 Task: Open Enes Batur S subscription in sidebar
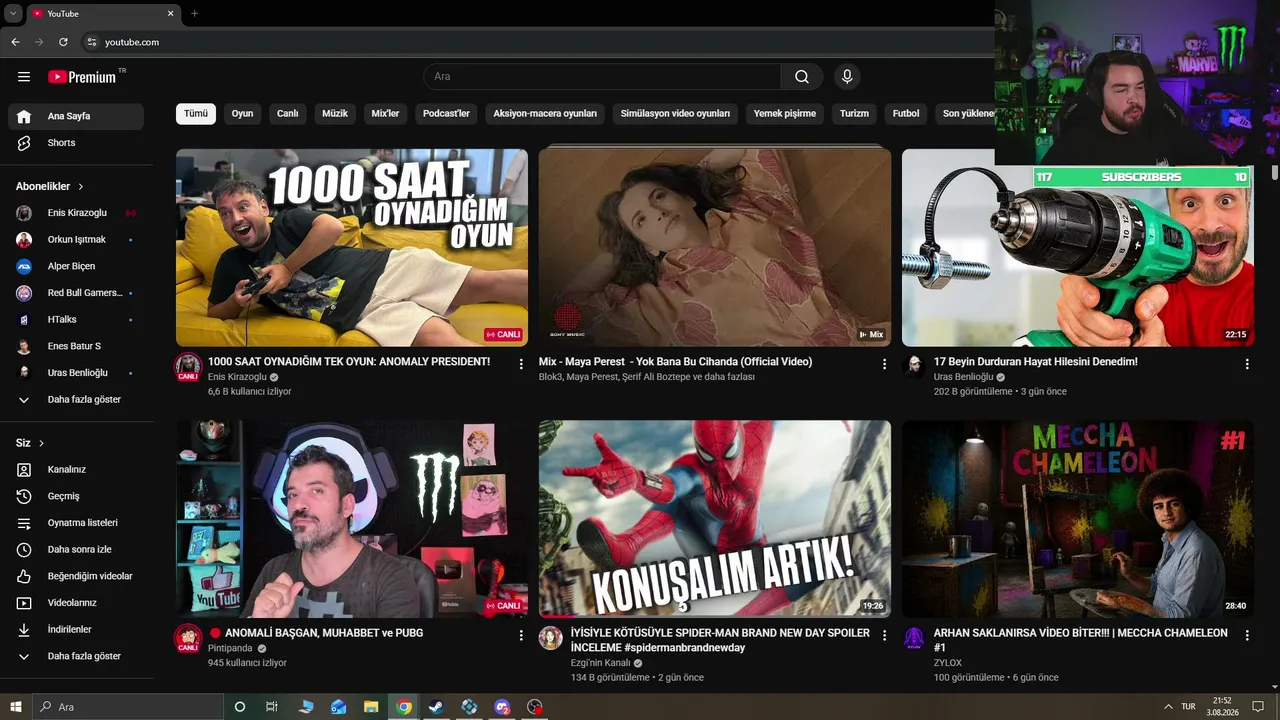[76, 347]
